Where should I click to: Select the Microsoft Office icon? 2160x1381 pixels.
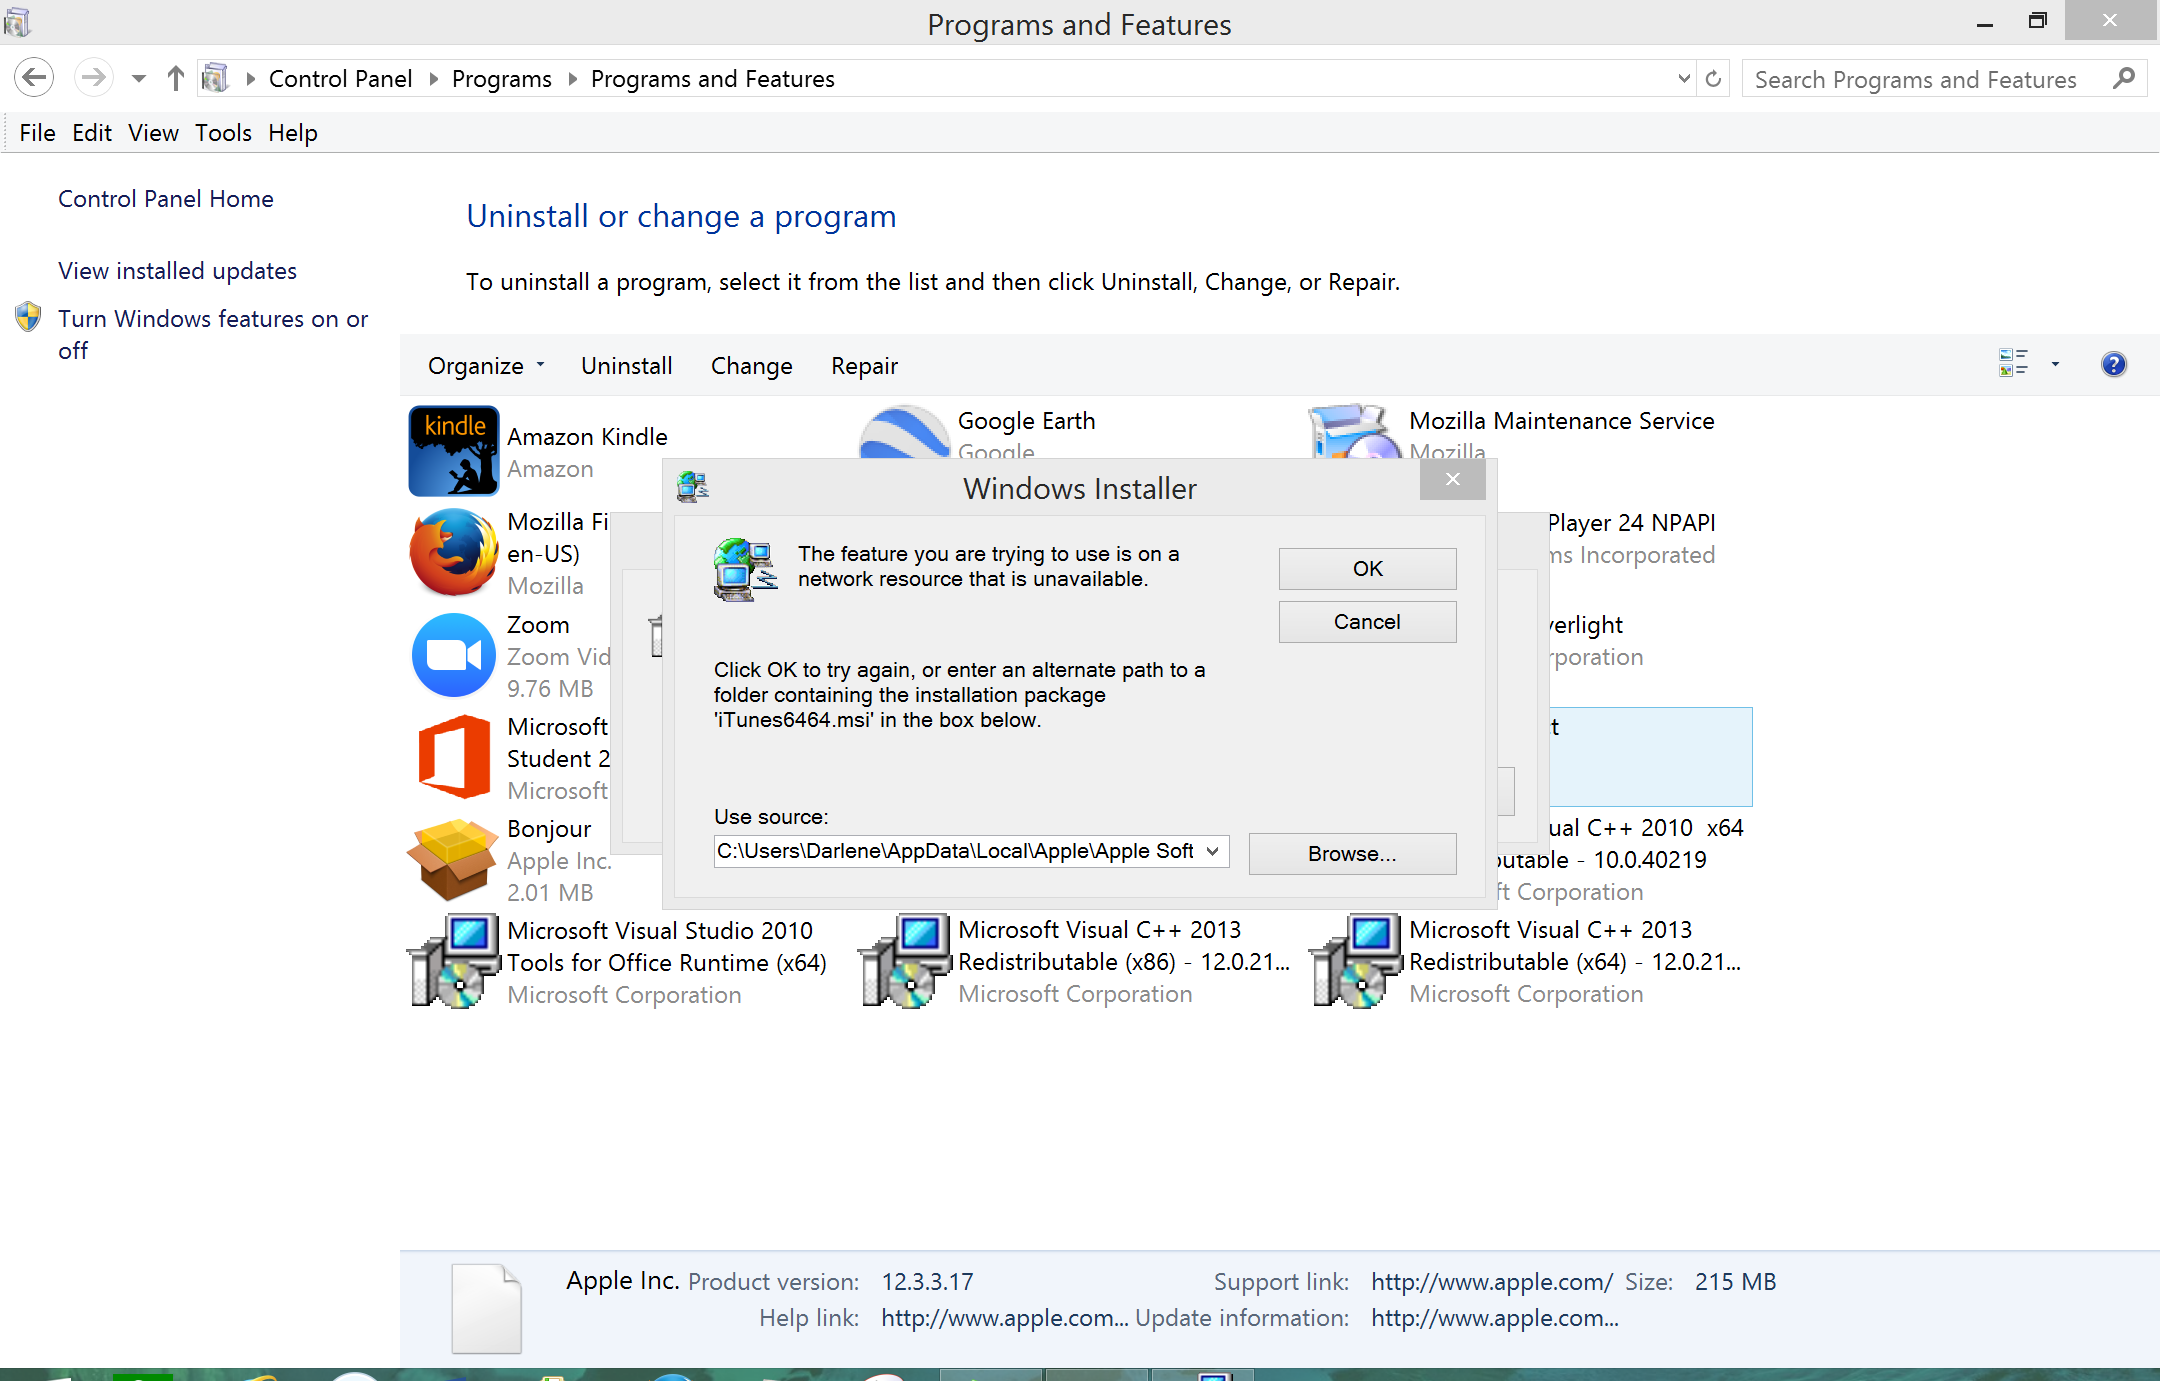coord(453,757)
